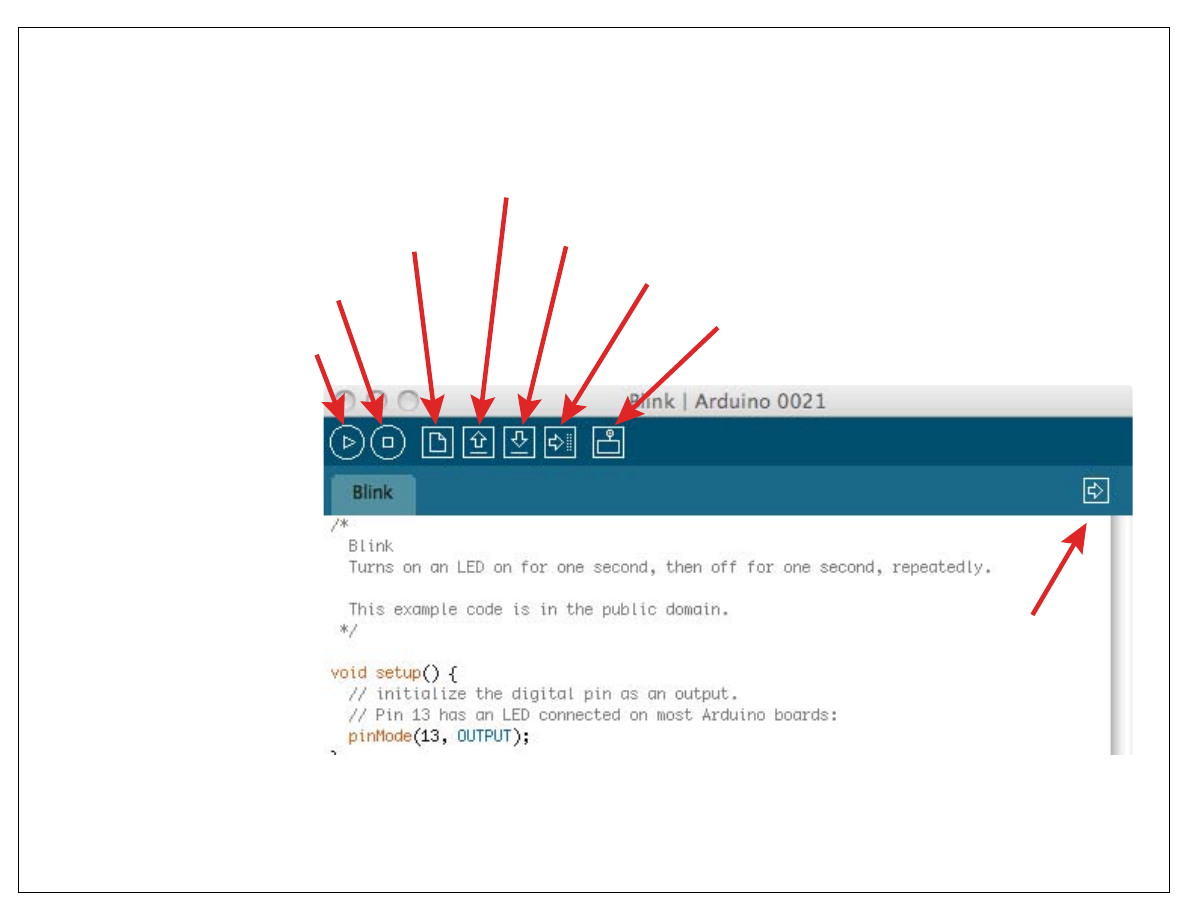Image resolution: width=1188 pixels, height=918 pixels.
Task: Open the tab menu arrow button
Action: (1096, 491)
